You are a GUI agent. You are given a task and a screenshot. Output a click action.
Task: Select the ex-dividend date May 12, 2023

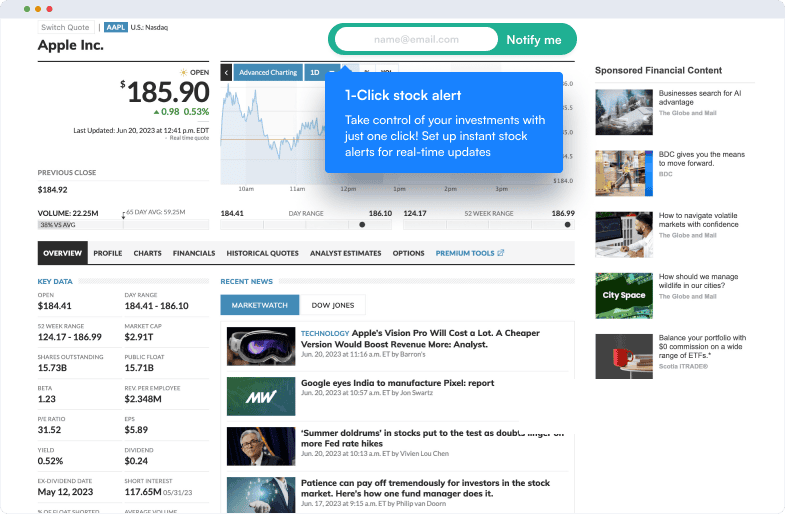[x=65, y=492]
